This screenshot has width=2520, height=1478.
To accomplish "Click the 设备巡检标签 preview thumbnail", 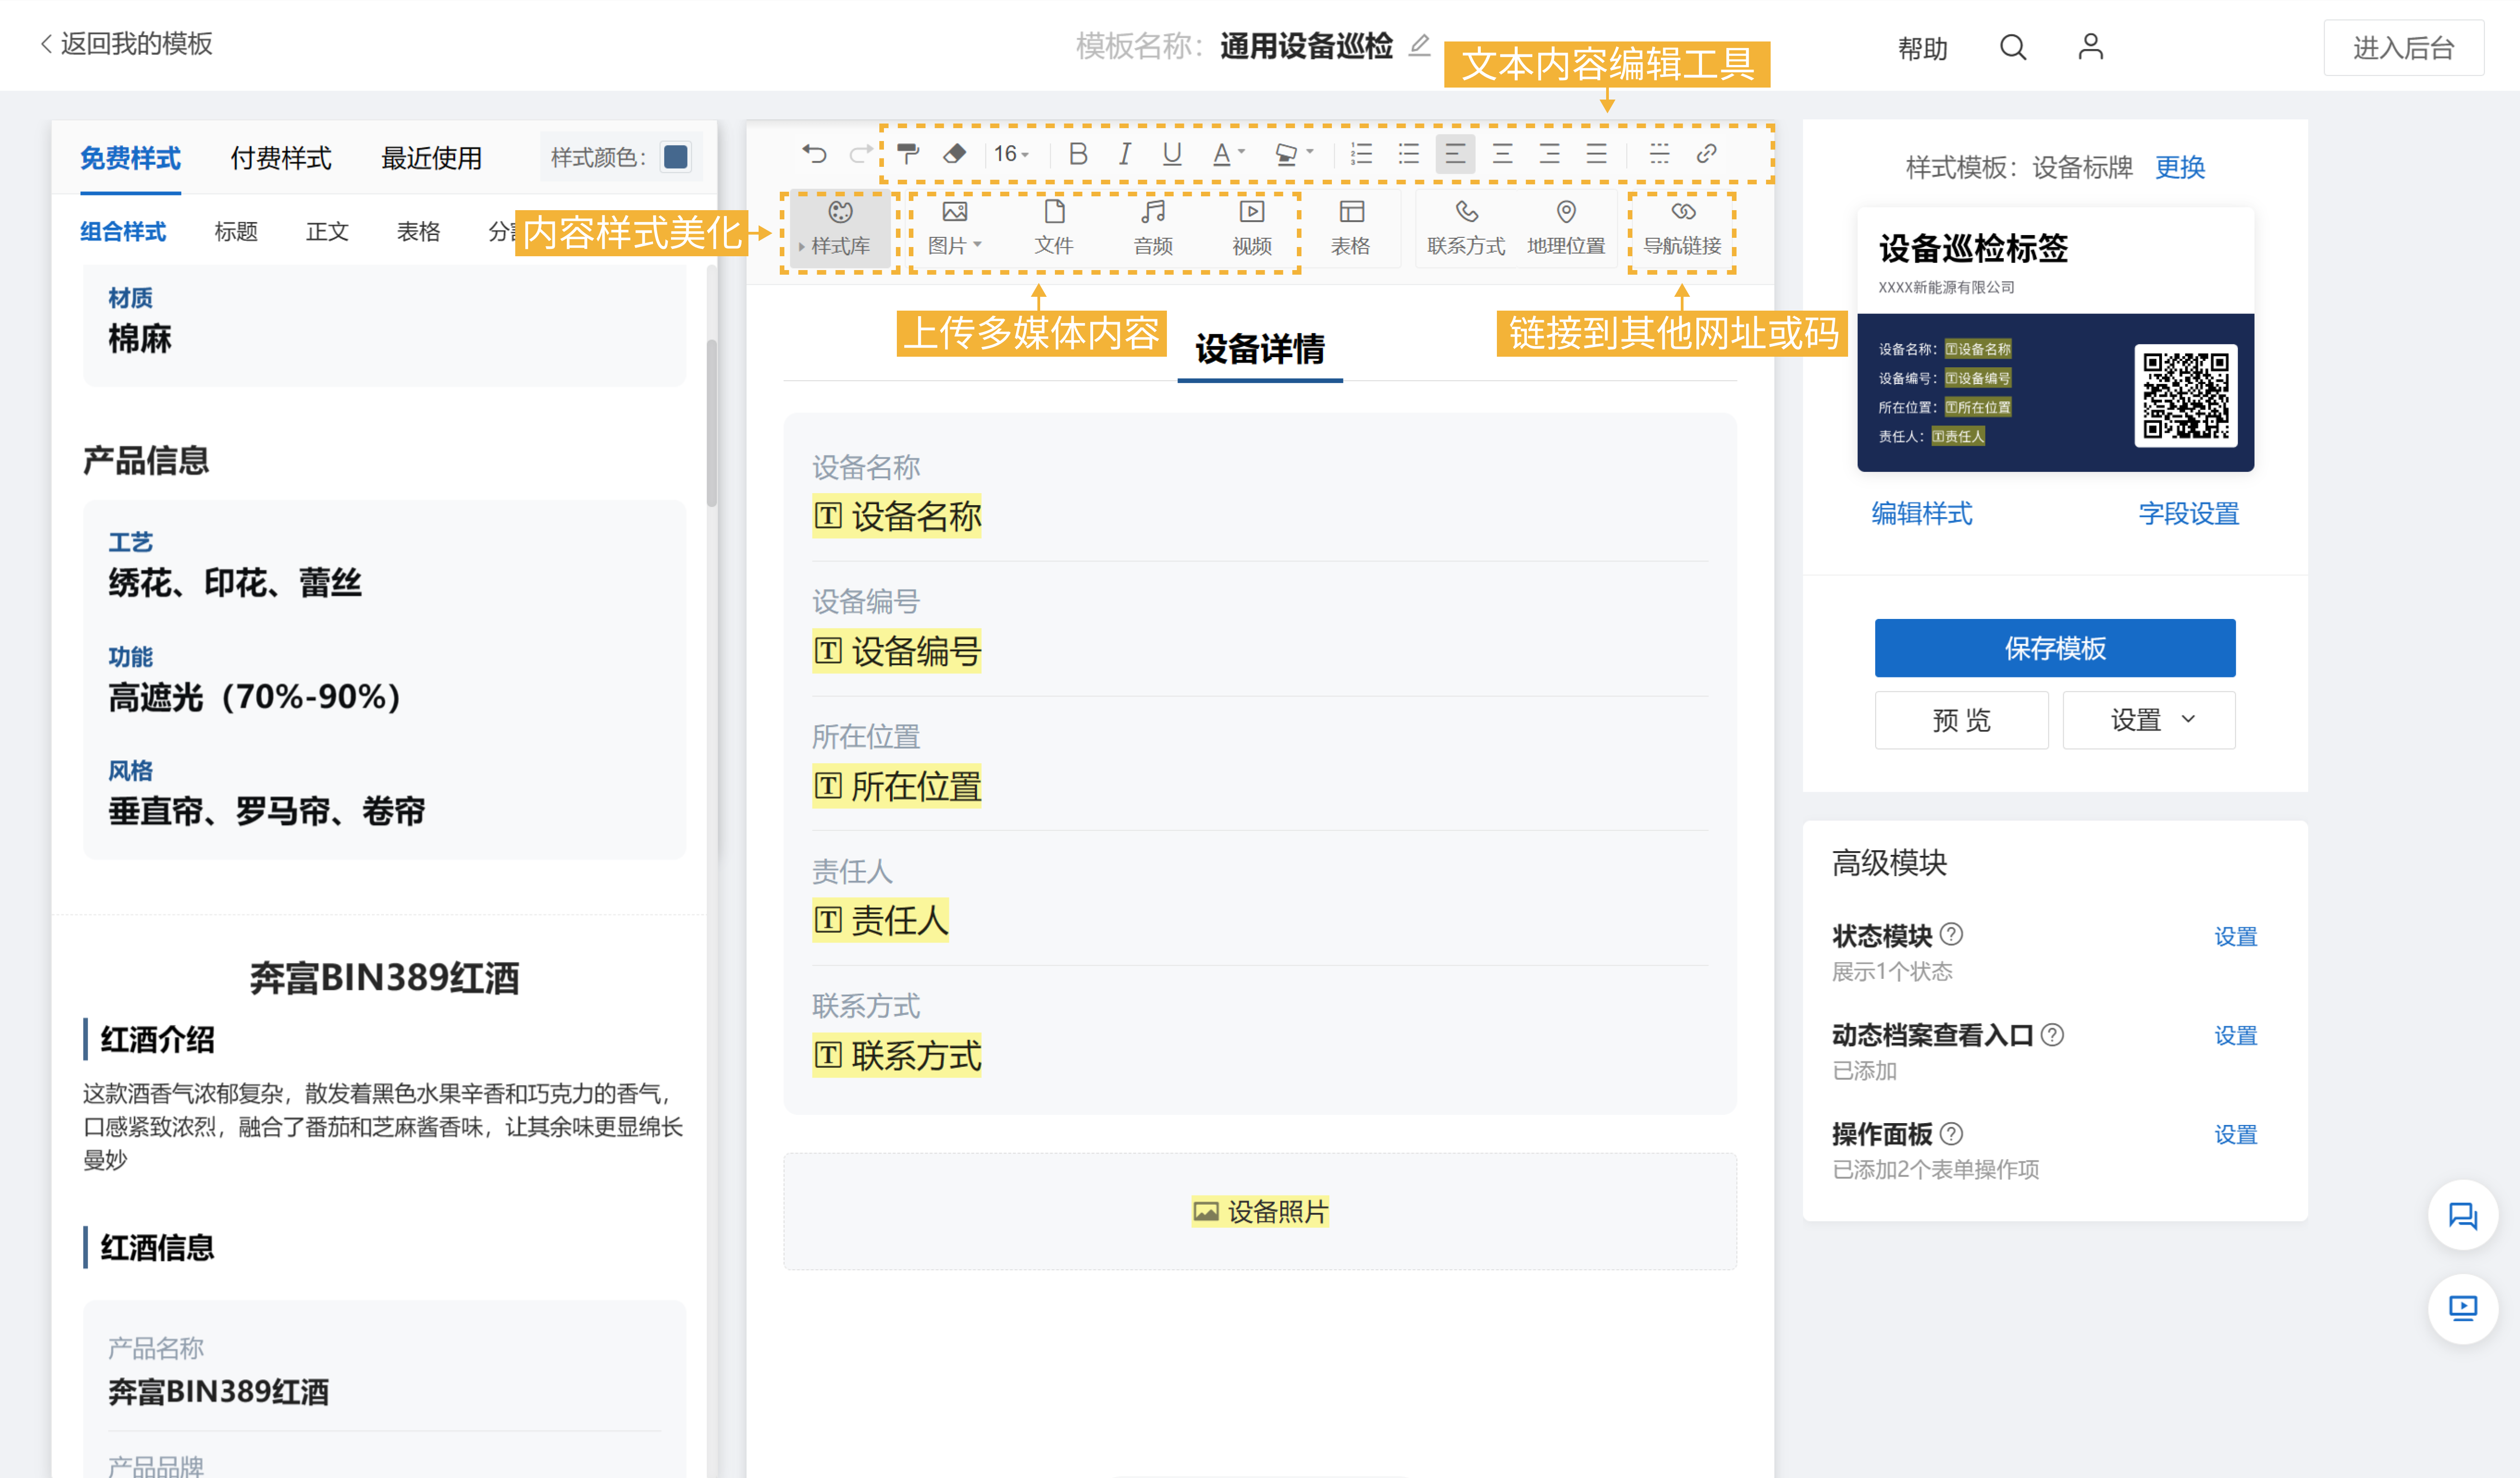I will [2055, 339].
